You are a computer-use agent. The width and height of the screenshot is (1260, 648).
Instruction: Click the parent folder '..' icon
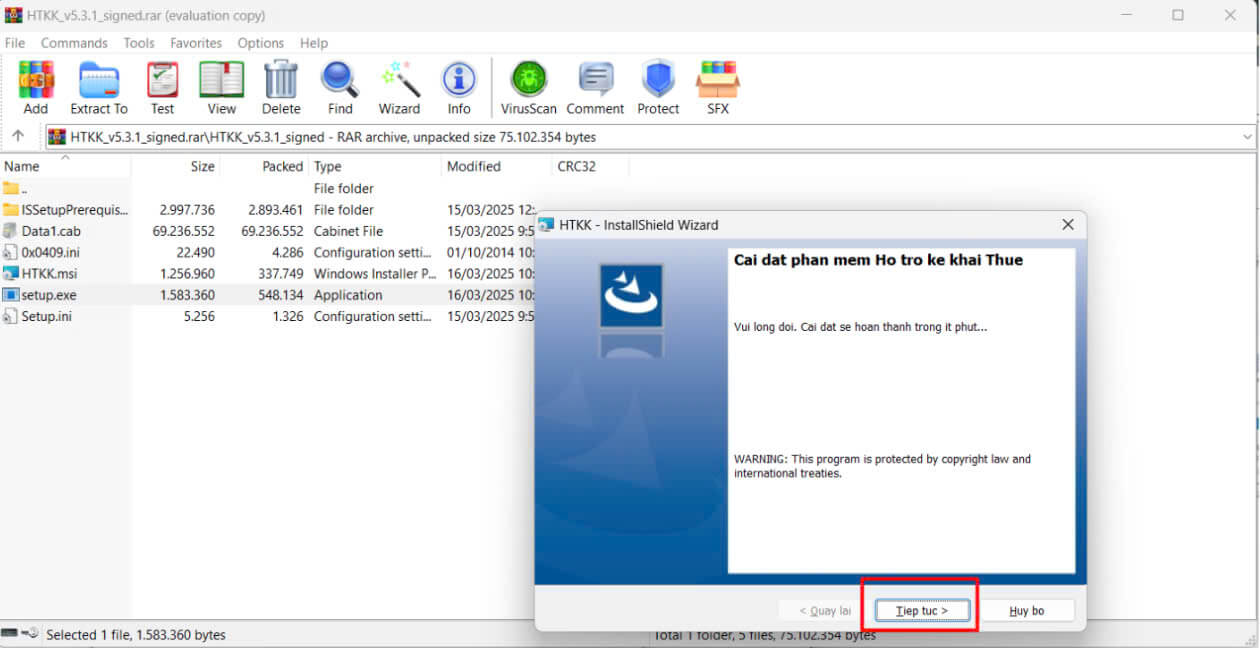pos(11,188)
